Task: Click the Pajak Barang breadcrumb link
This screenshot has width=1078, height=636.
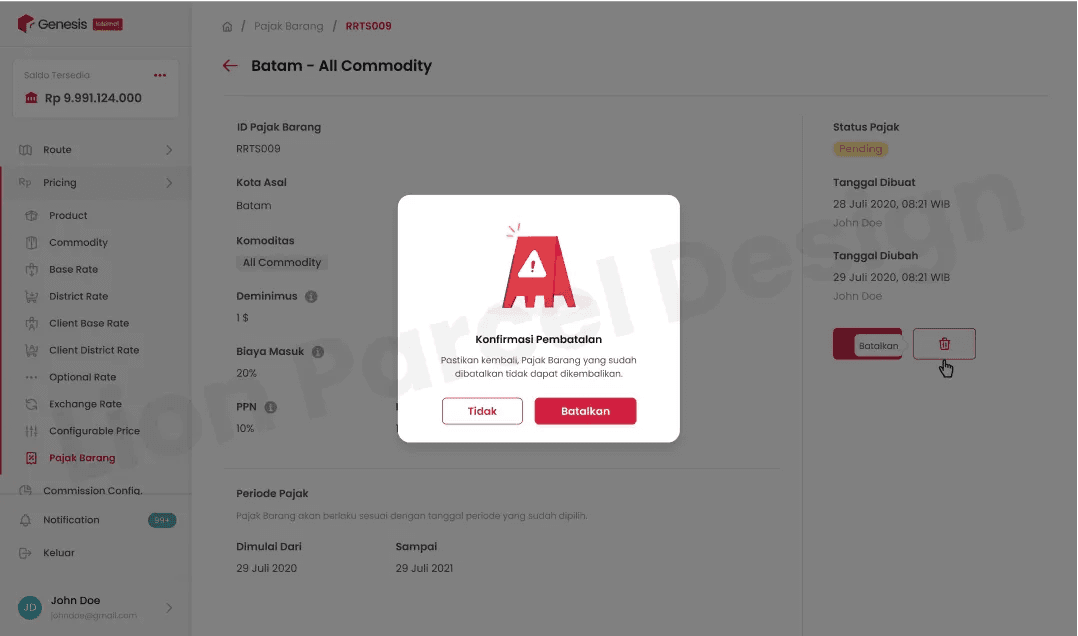Action: click(289, 26)
